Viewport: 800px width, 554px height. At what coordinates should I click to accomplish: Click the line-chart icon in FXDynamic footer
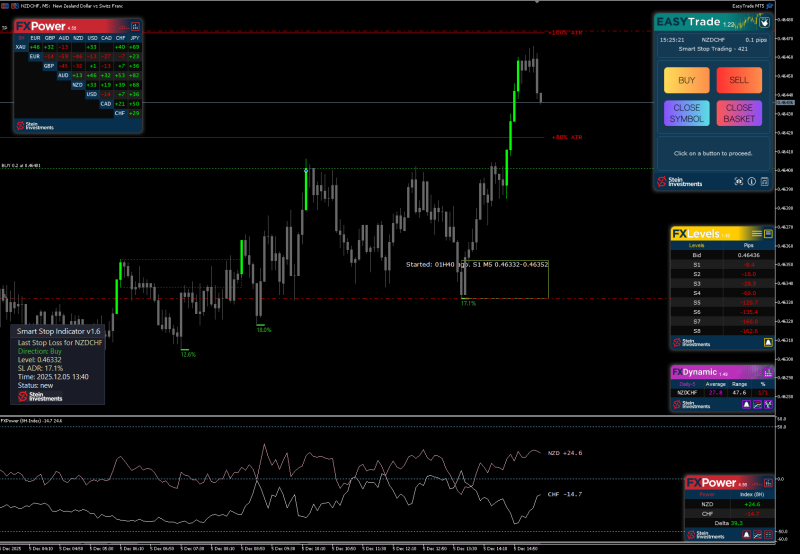point(757,405)
